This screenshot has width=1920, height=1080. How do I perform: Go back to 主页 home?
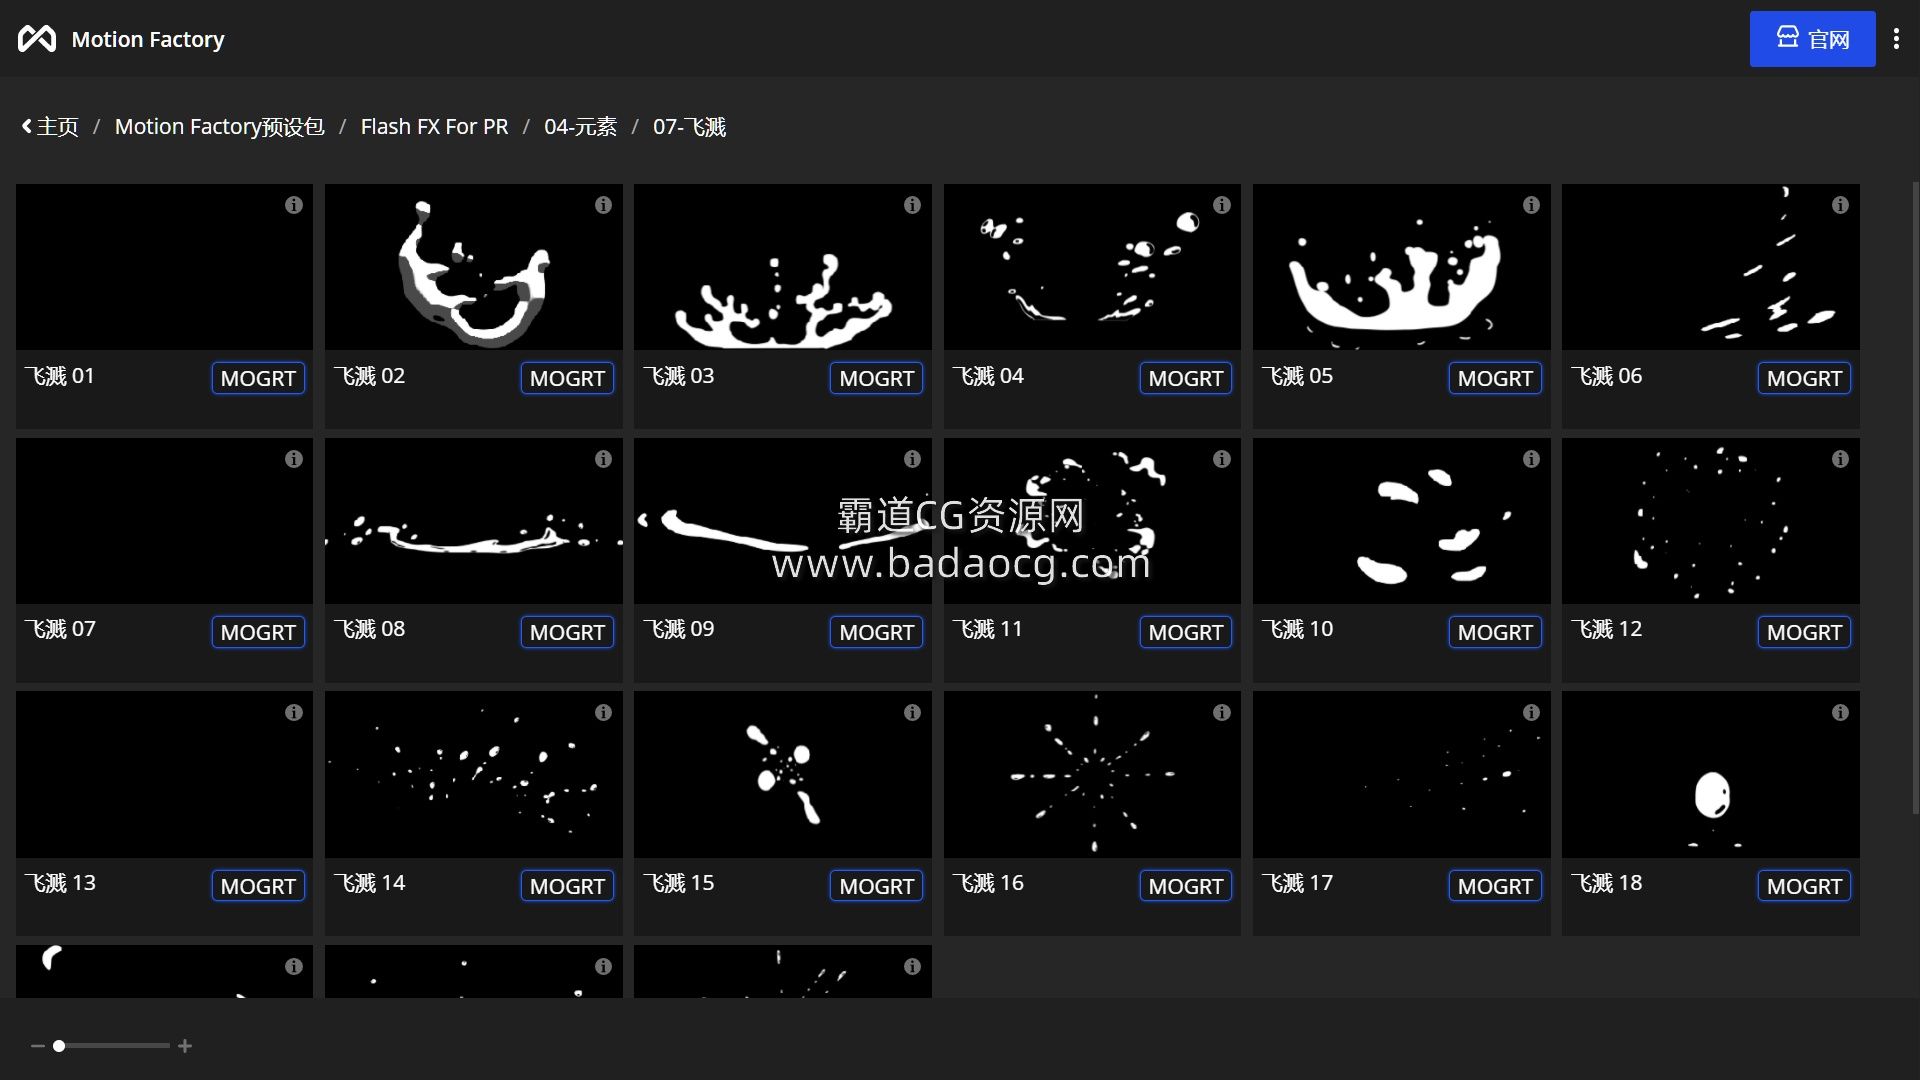tap(50, 127)
